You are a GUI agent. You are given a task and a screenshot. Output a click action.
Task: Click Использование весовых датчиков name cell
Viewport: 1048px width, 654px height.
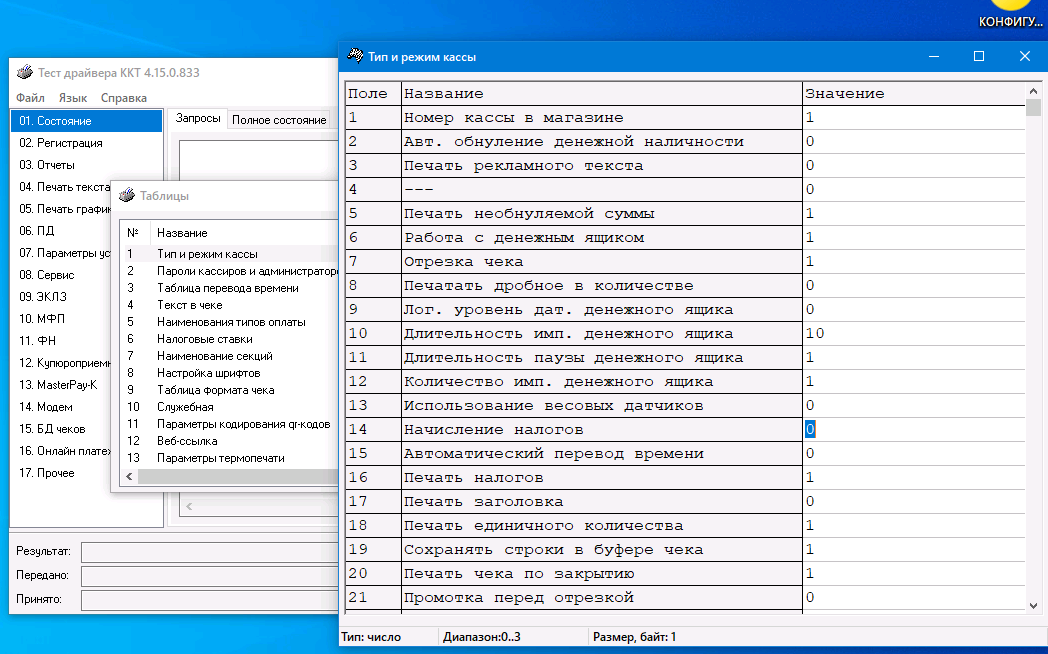pyautogui.click(x=602, y=405)
